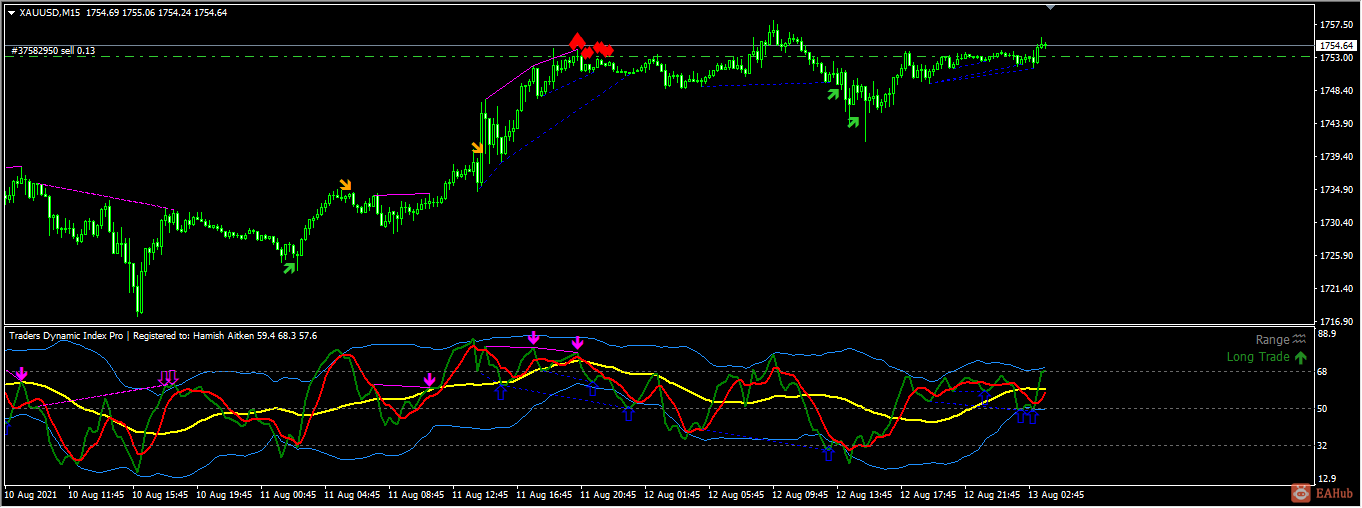Click the 12 Aug 01:45 time label

pyautogui.click(x=673, y=495)
